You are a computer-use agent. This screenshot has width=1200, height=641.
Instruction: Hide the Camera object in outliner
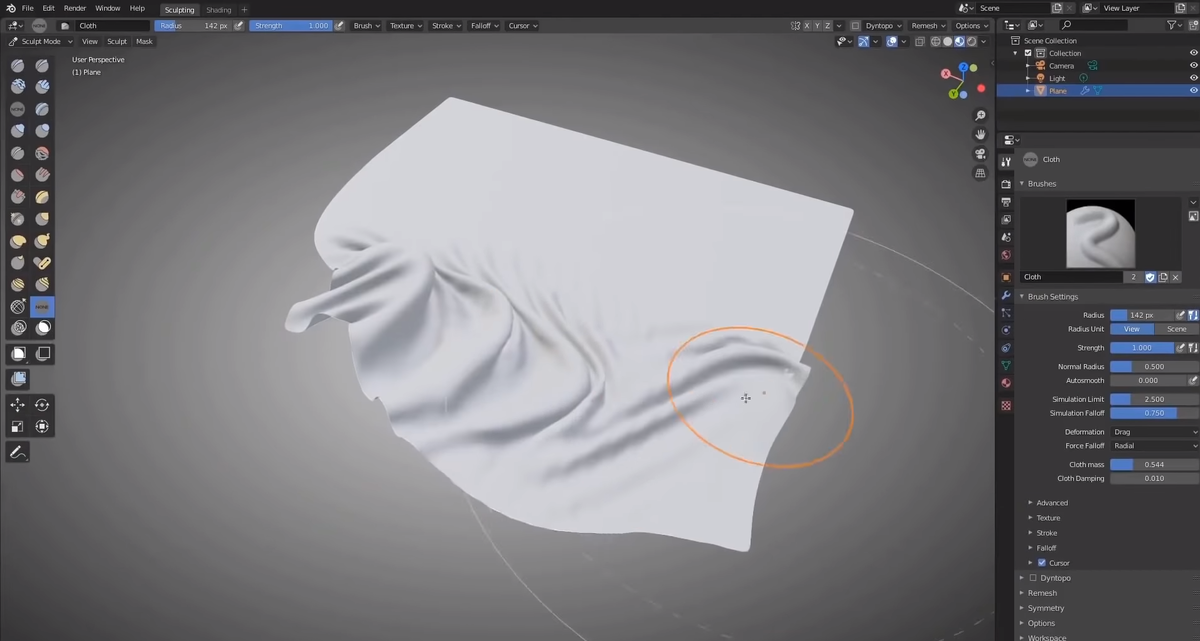1193,66
